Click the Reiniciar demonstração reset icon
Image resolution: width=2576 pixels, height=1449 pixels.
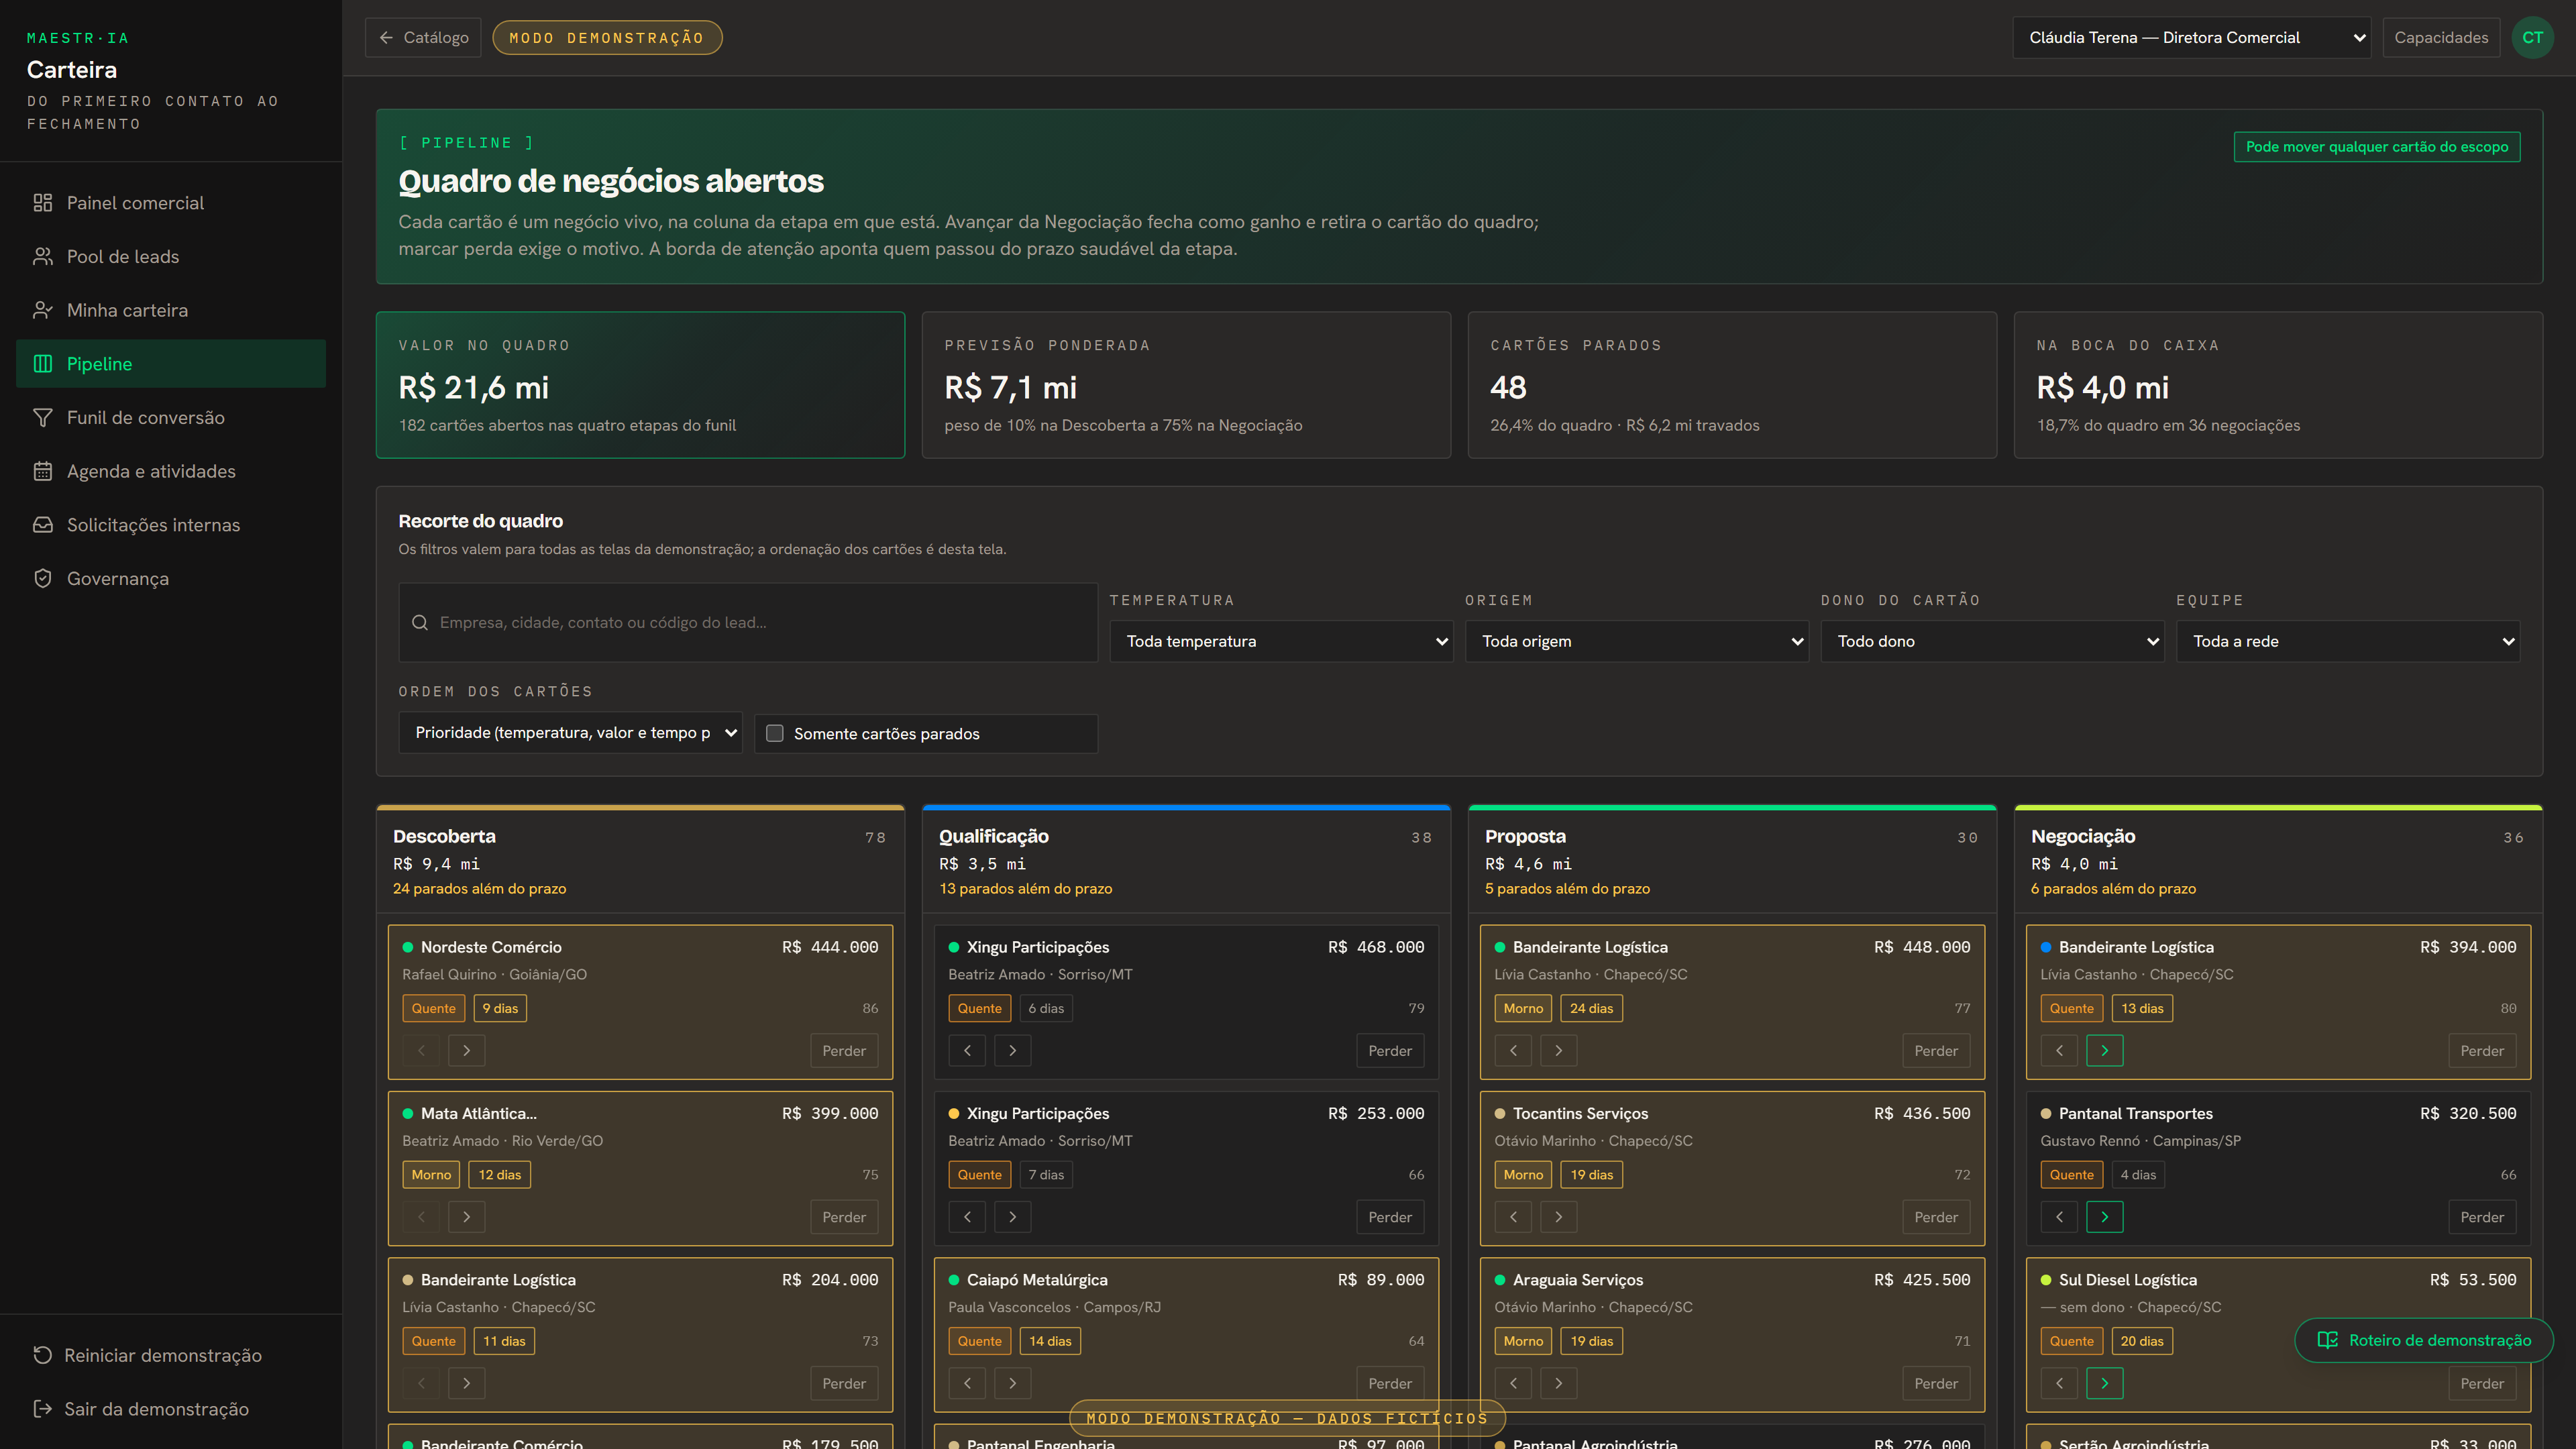click(x=42, y=1355)
